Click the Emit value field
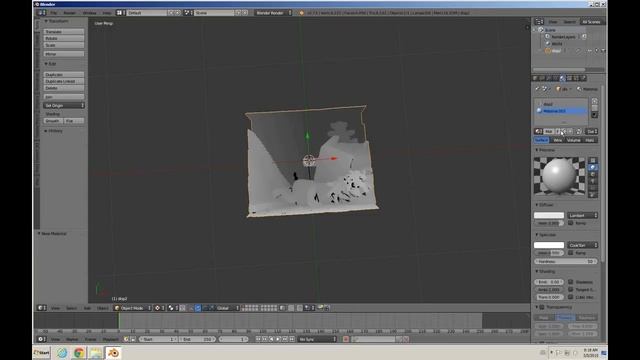Viewport: 640px width, 360px height. point(549,282)
